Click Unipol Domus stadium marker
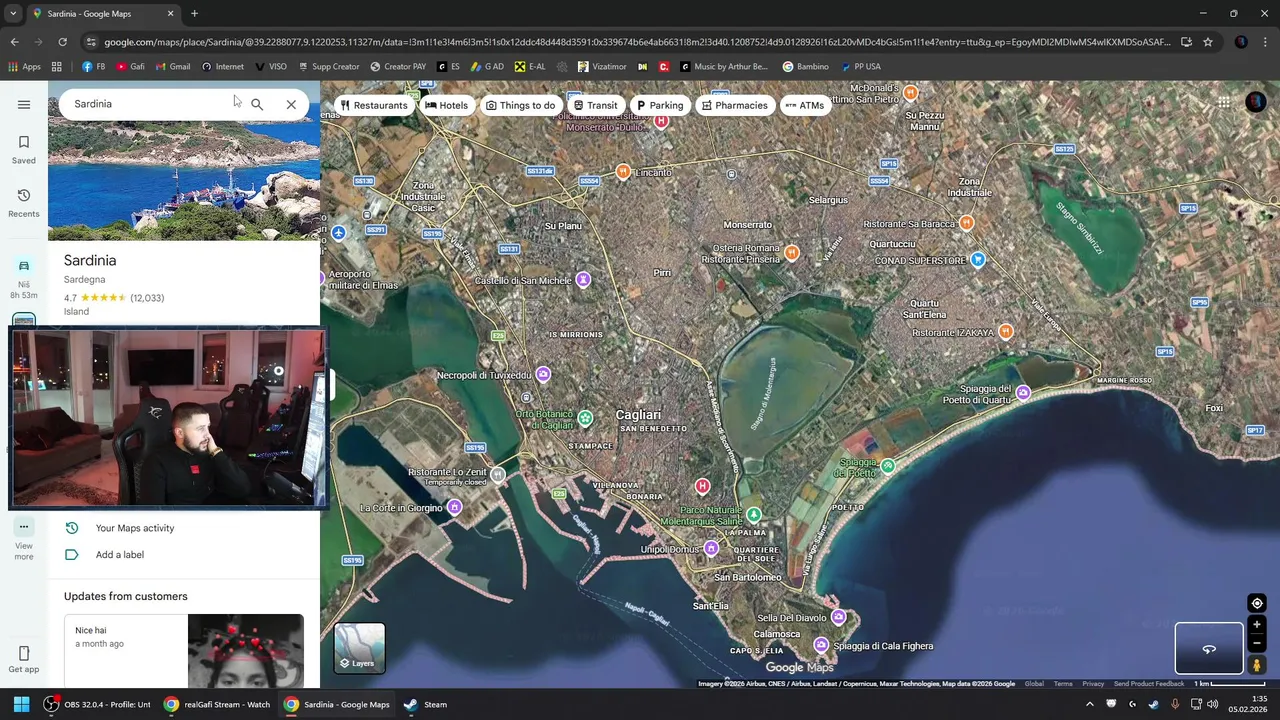 pos(711,548)
